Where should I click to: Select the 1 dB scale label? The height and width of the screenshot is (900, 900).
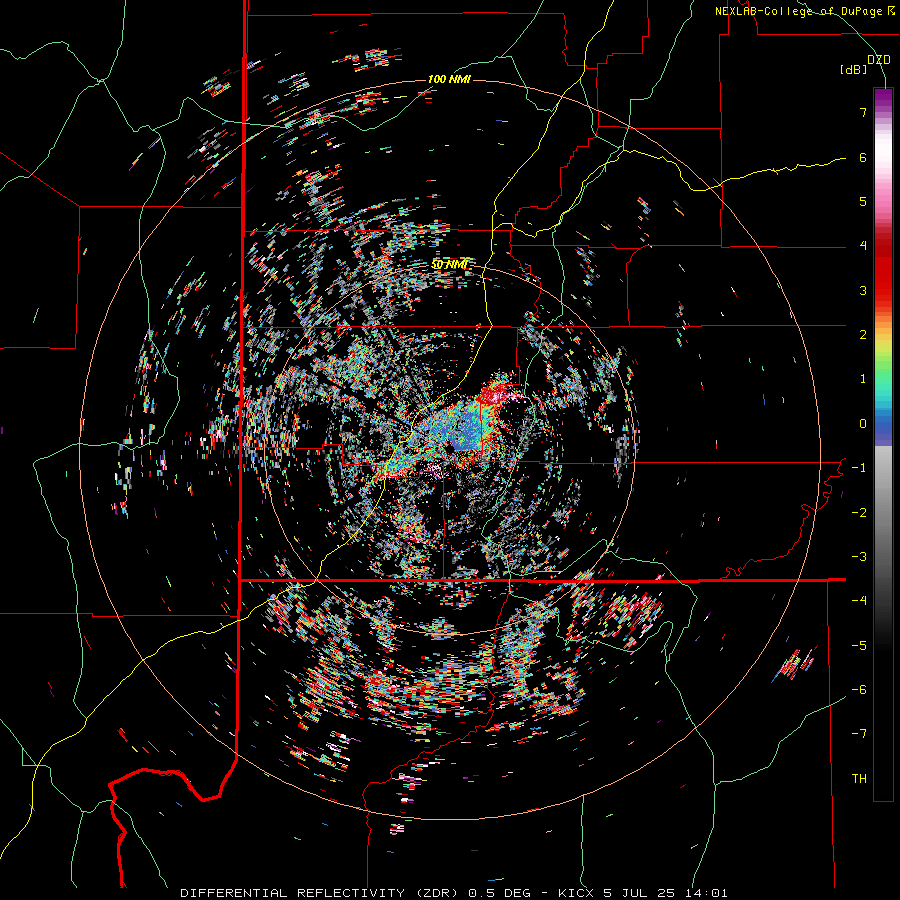[x=863, y=379]
